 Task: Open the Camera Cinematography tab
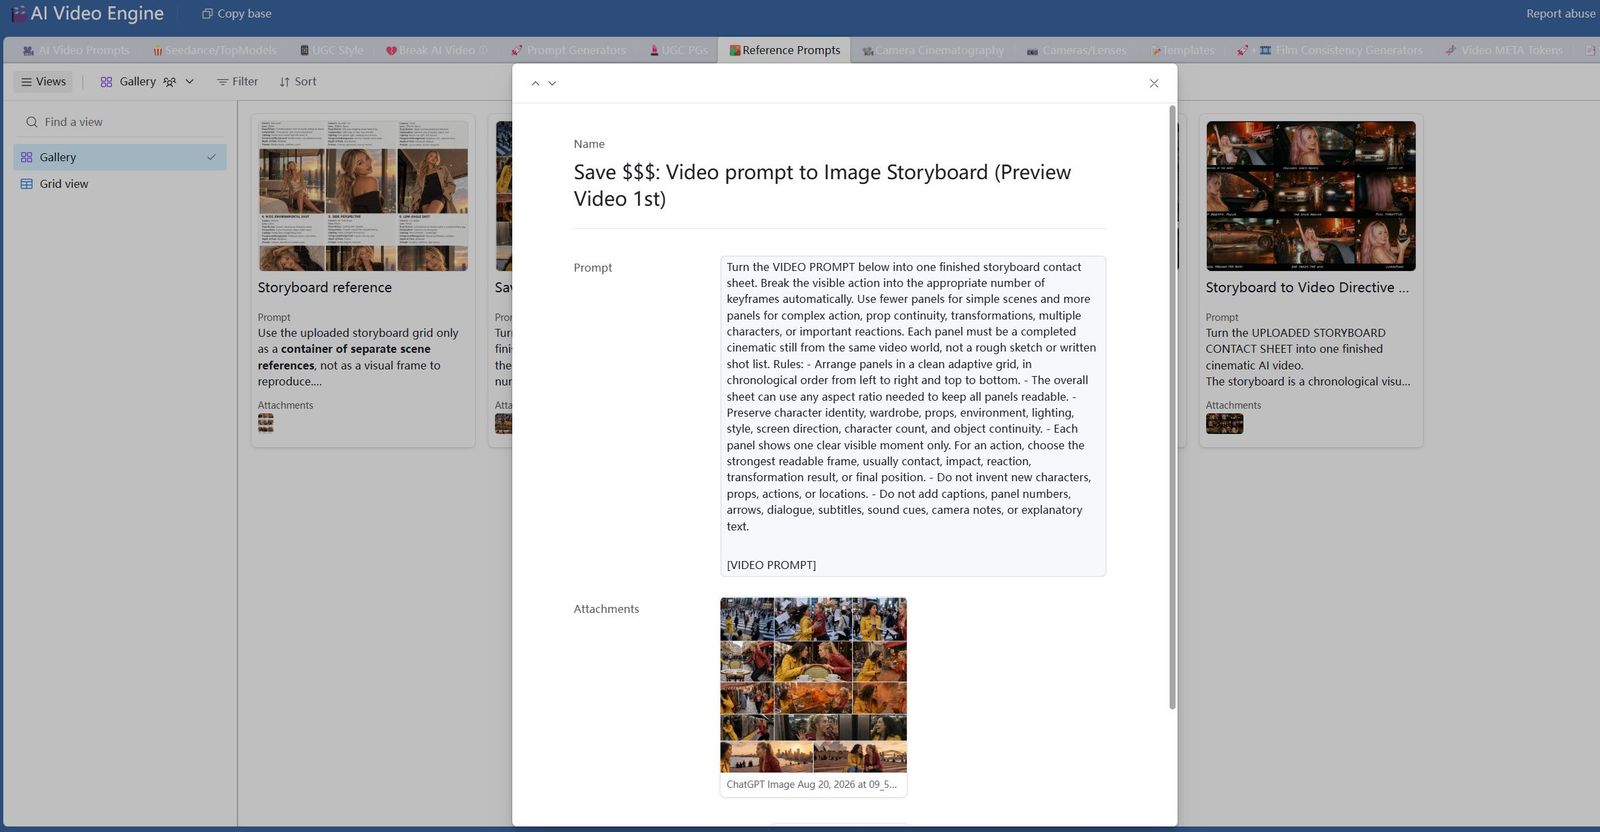pos(933,50)
